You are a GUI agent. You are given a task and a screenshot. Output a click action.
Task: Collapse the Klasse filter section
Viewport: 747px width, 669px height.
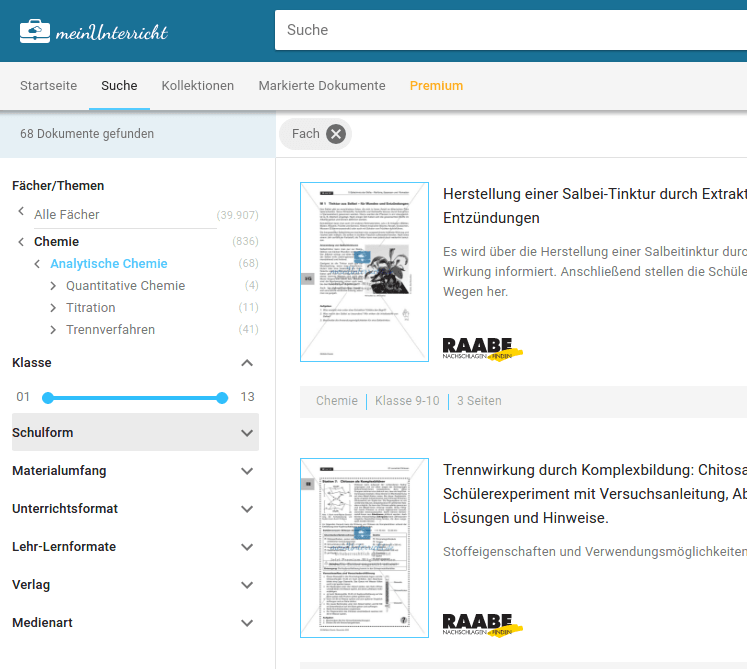click(247, 363)
